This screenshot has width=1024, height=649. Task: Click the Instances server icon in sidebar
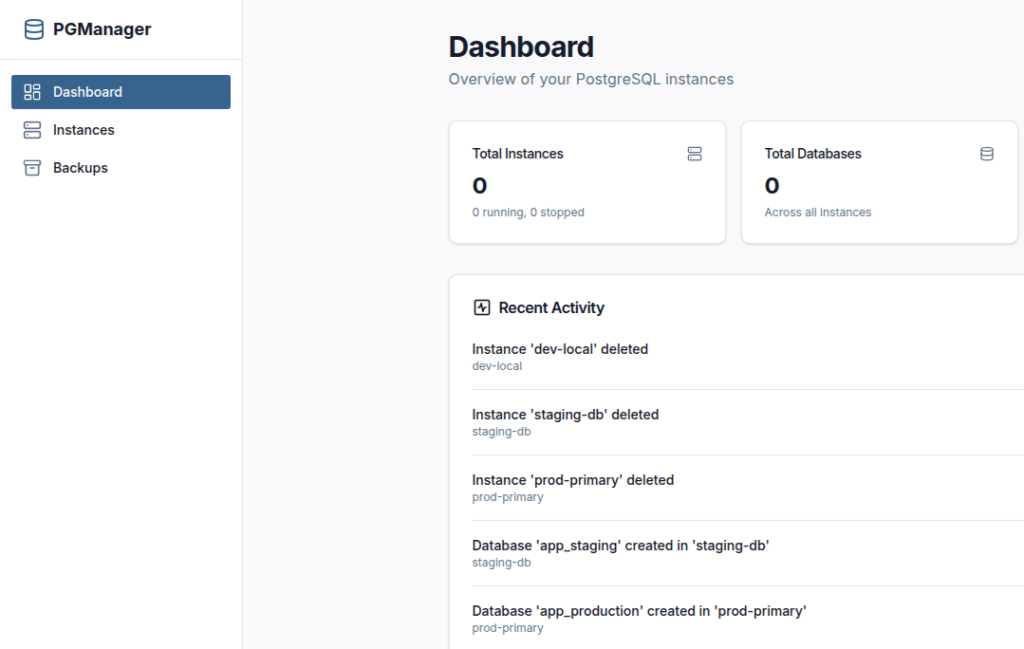pos(32,130)
